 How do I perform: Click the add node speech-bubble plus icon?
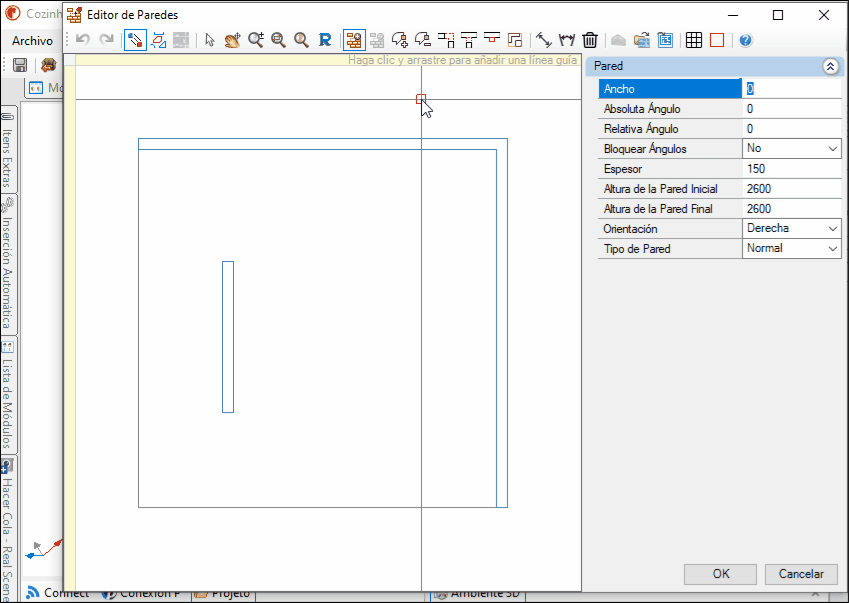pyautogui.click(x=400, y=40)
